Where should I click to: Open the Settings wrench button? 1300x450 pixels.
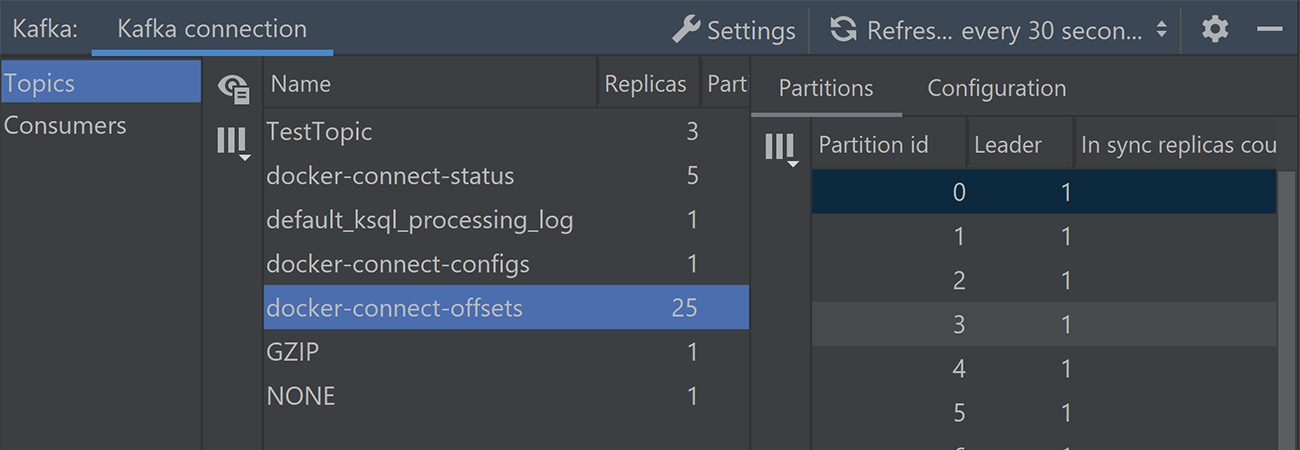[733, 30]
